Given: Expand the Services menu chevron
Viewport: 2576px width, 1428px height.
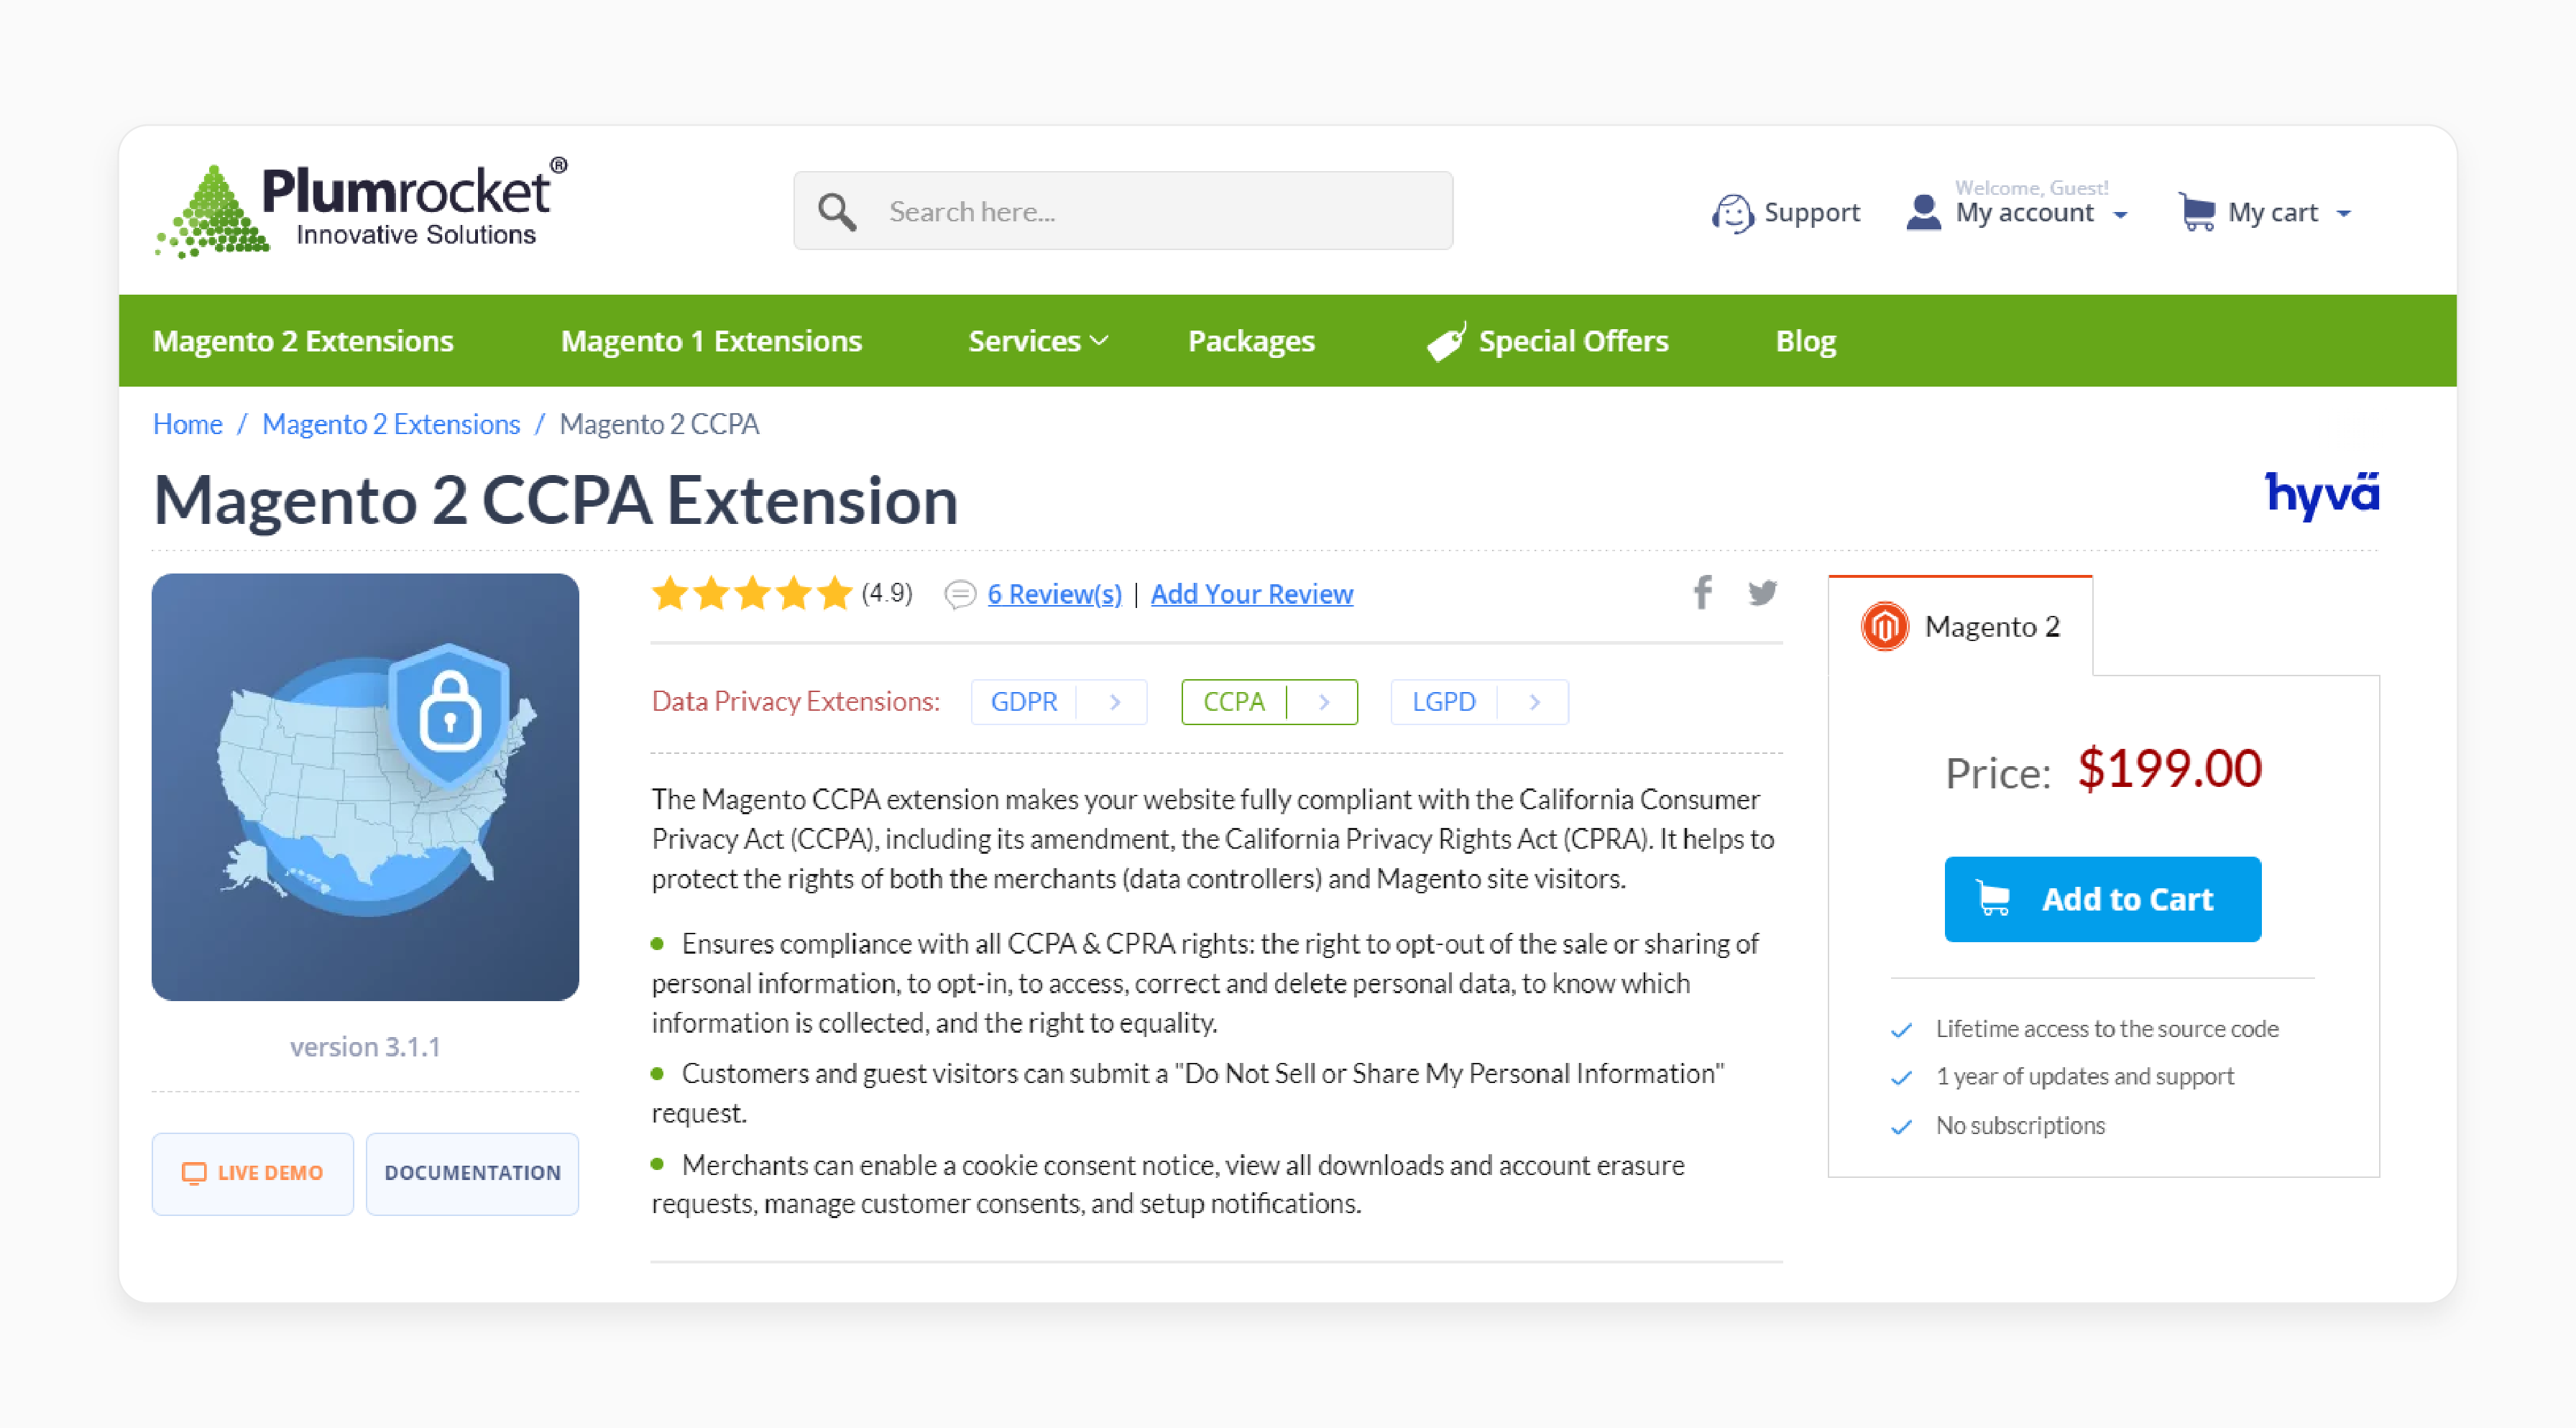Looking at the screenshot, I should point(1099,341).
